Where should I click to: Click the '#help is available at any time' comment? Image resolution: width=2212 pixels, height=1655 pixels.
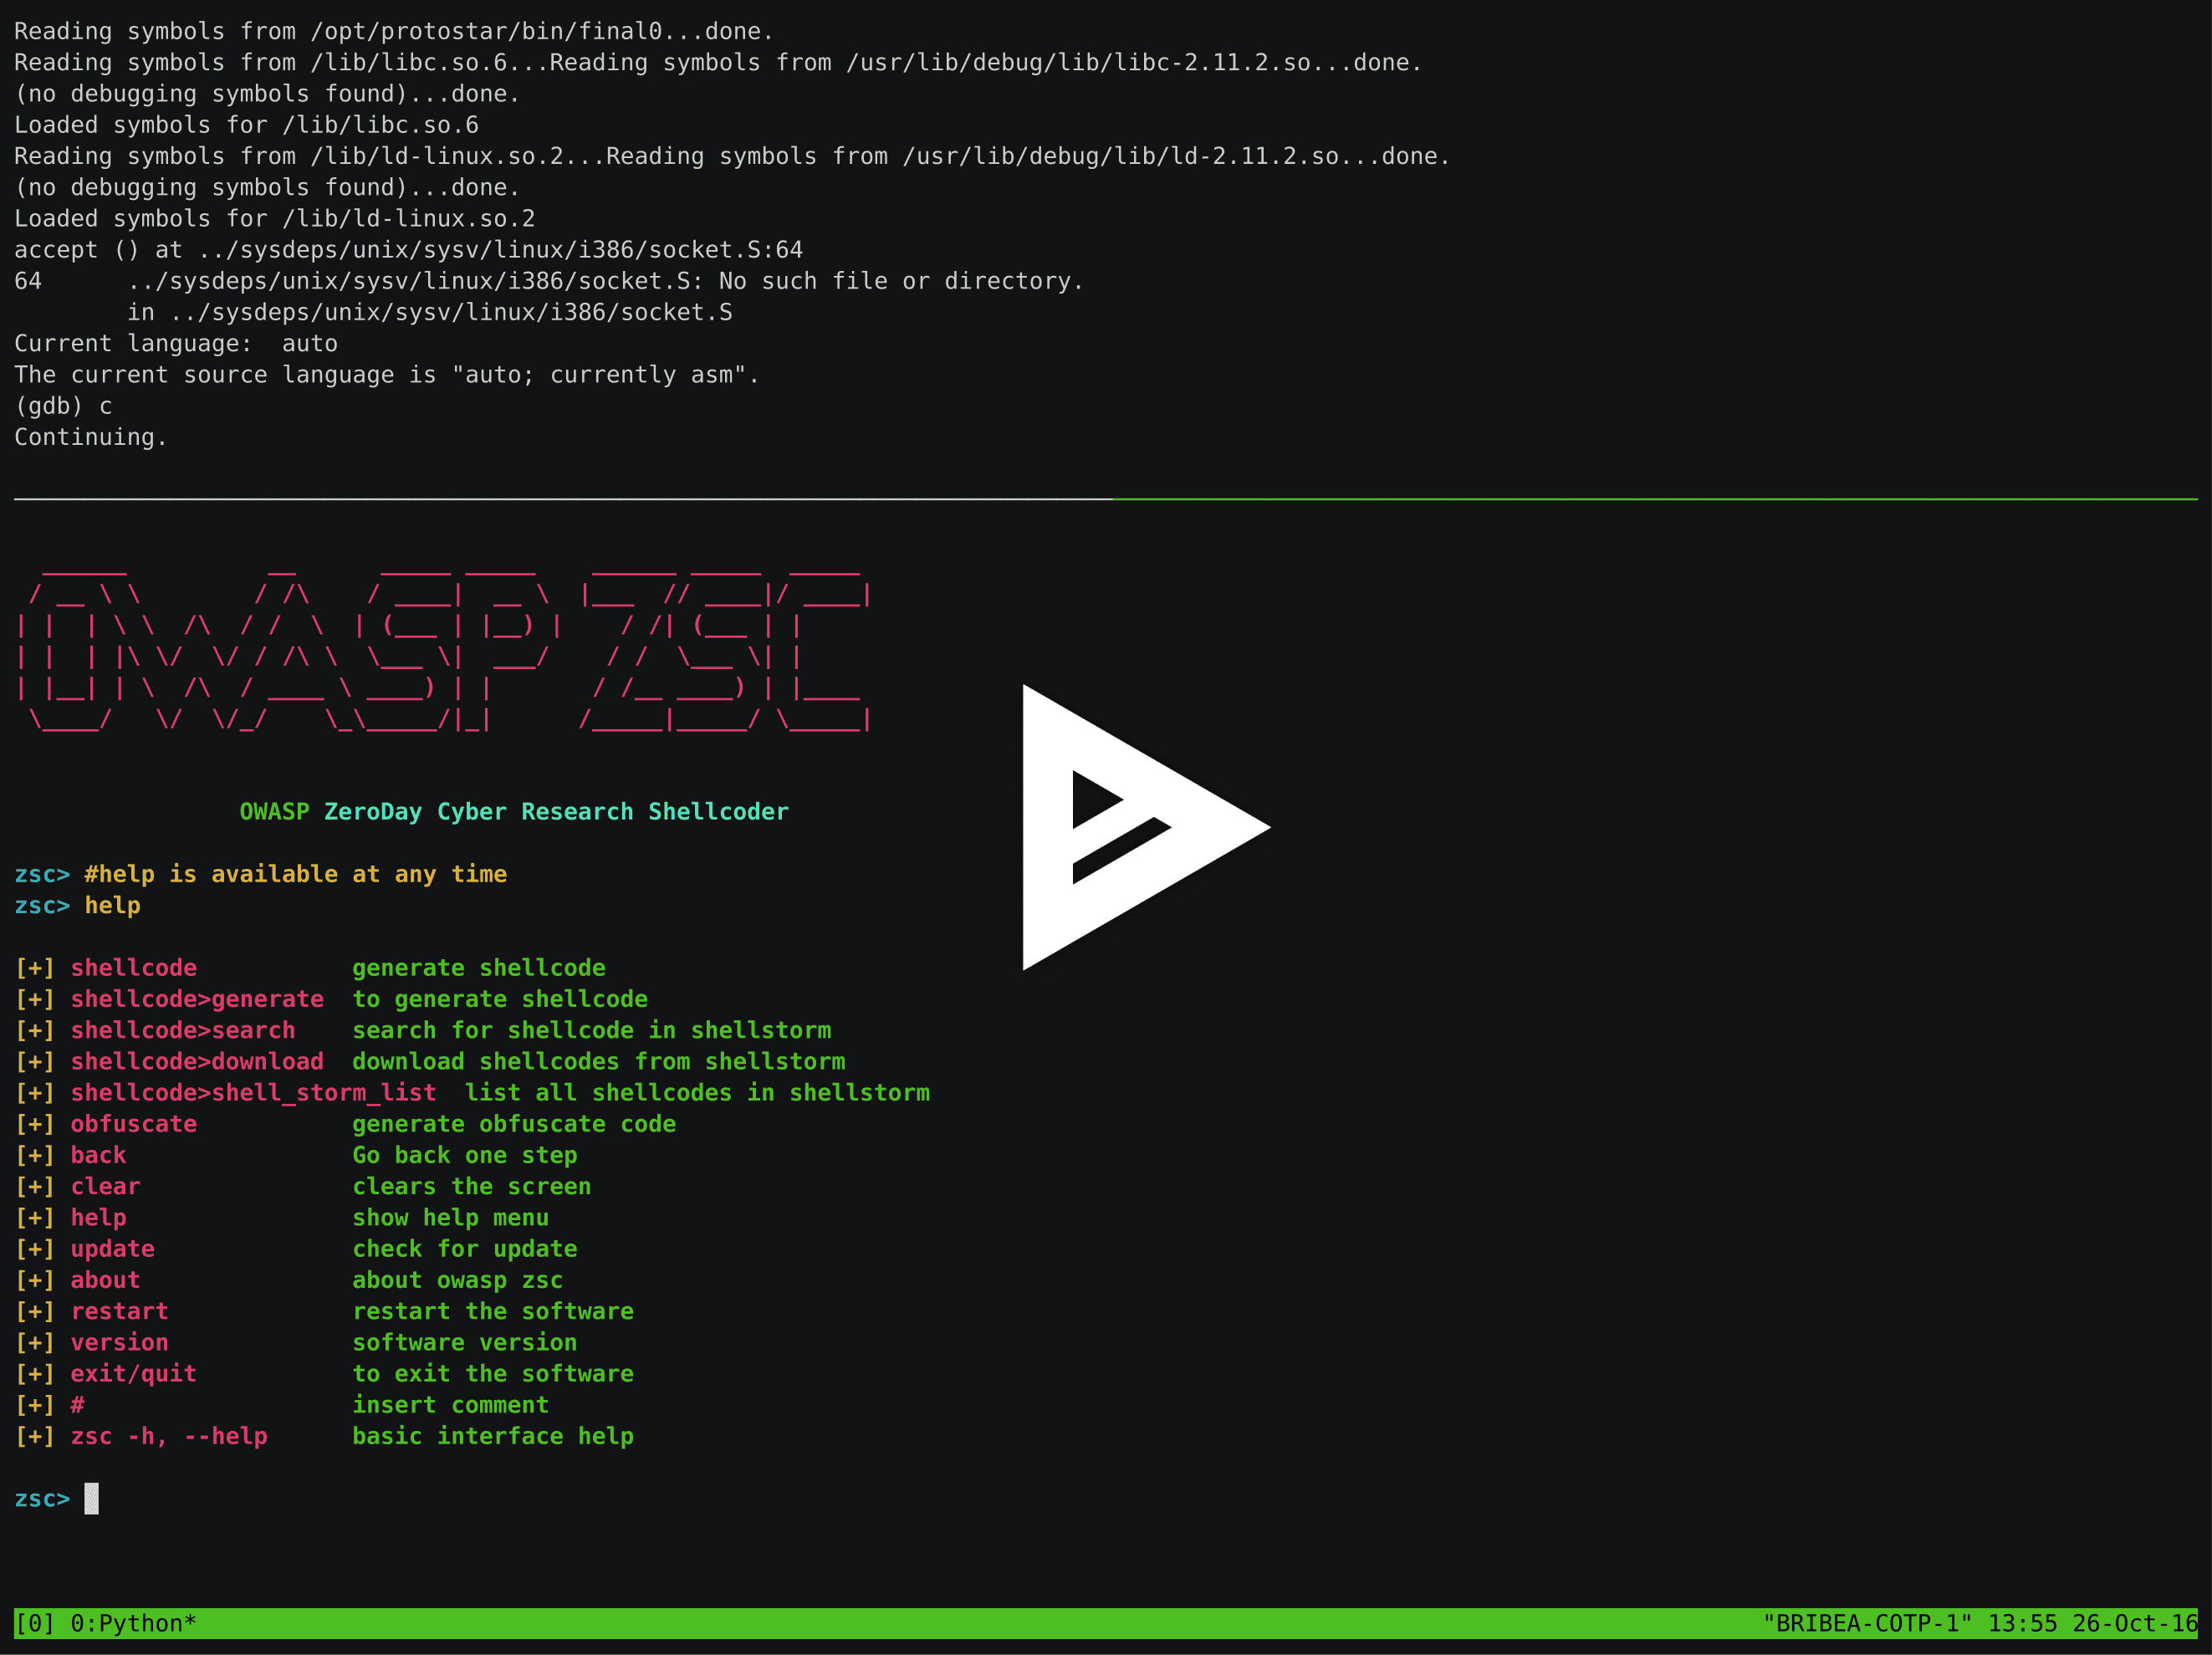click(x=296, y=874)
